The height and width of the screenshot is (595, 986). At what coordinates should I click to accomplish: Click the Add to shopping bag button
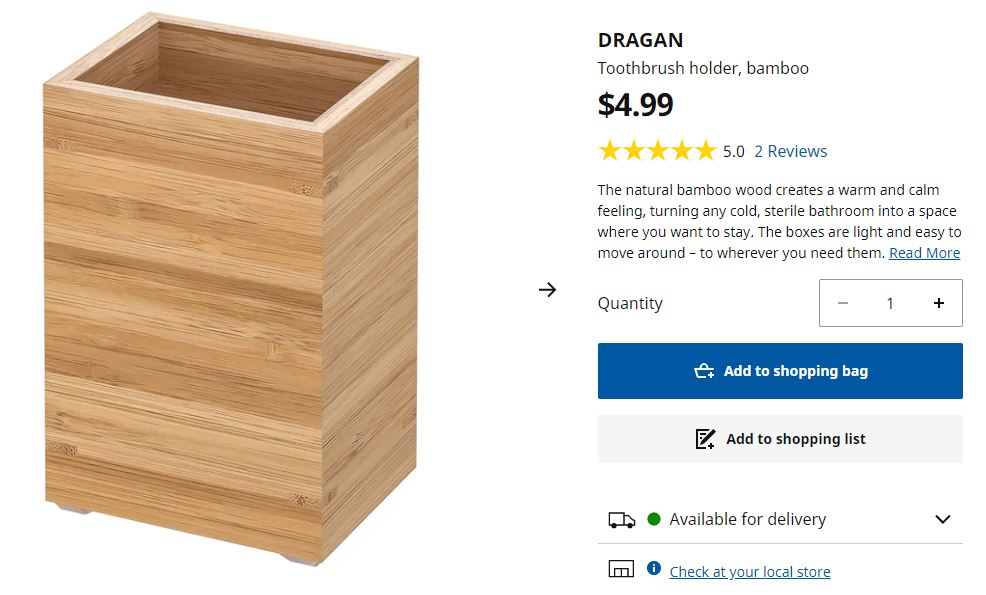pyautogui.click(x=780, y=370)
